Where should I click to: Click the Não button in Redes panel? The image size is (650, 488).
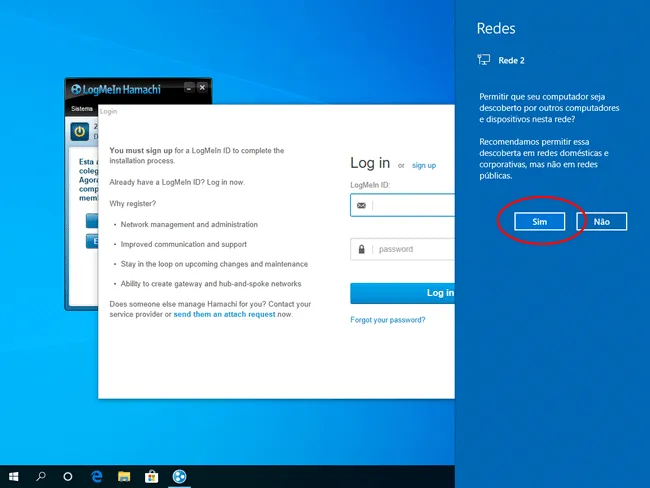tap(601, 221)
